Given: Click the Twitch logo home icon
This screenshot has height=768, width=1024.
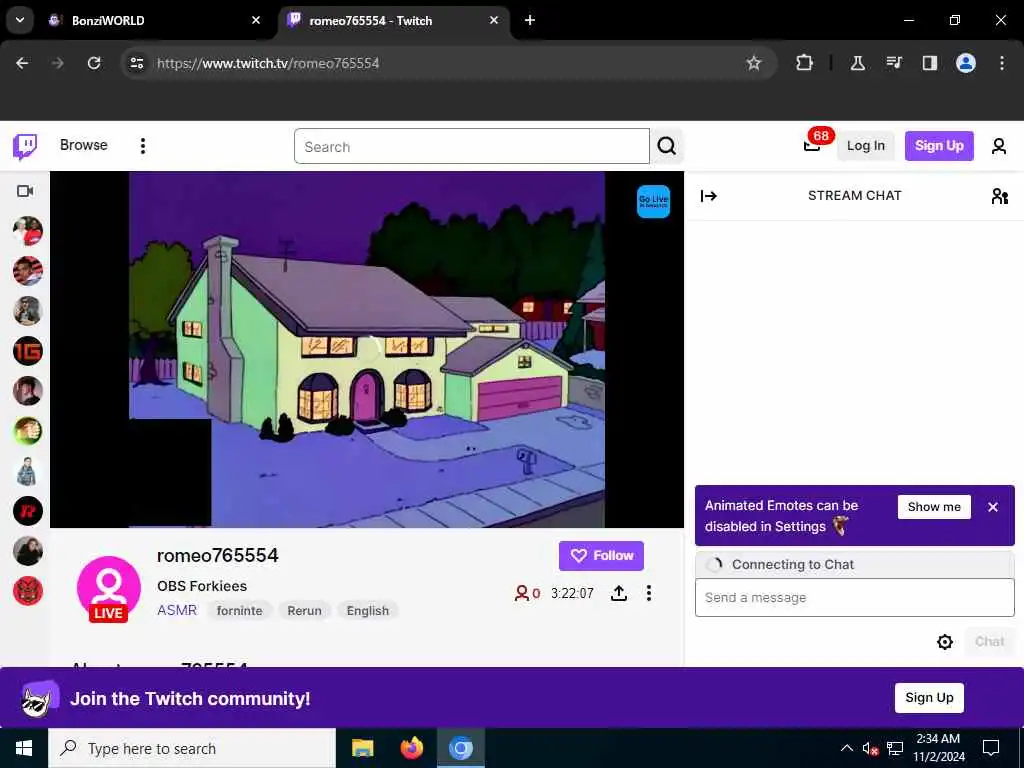Looking at the screenshot, I should pyautogui.click(x=25, y=146).
